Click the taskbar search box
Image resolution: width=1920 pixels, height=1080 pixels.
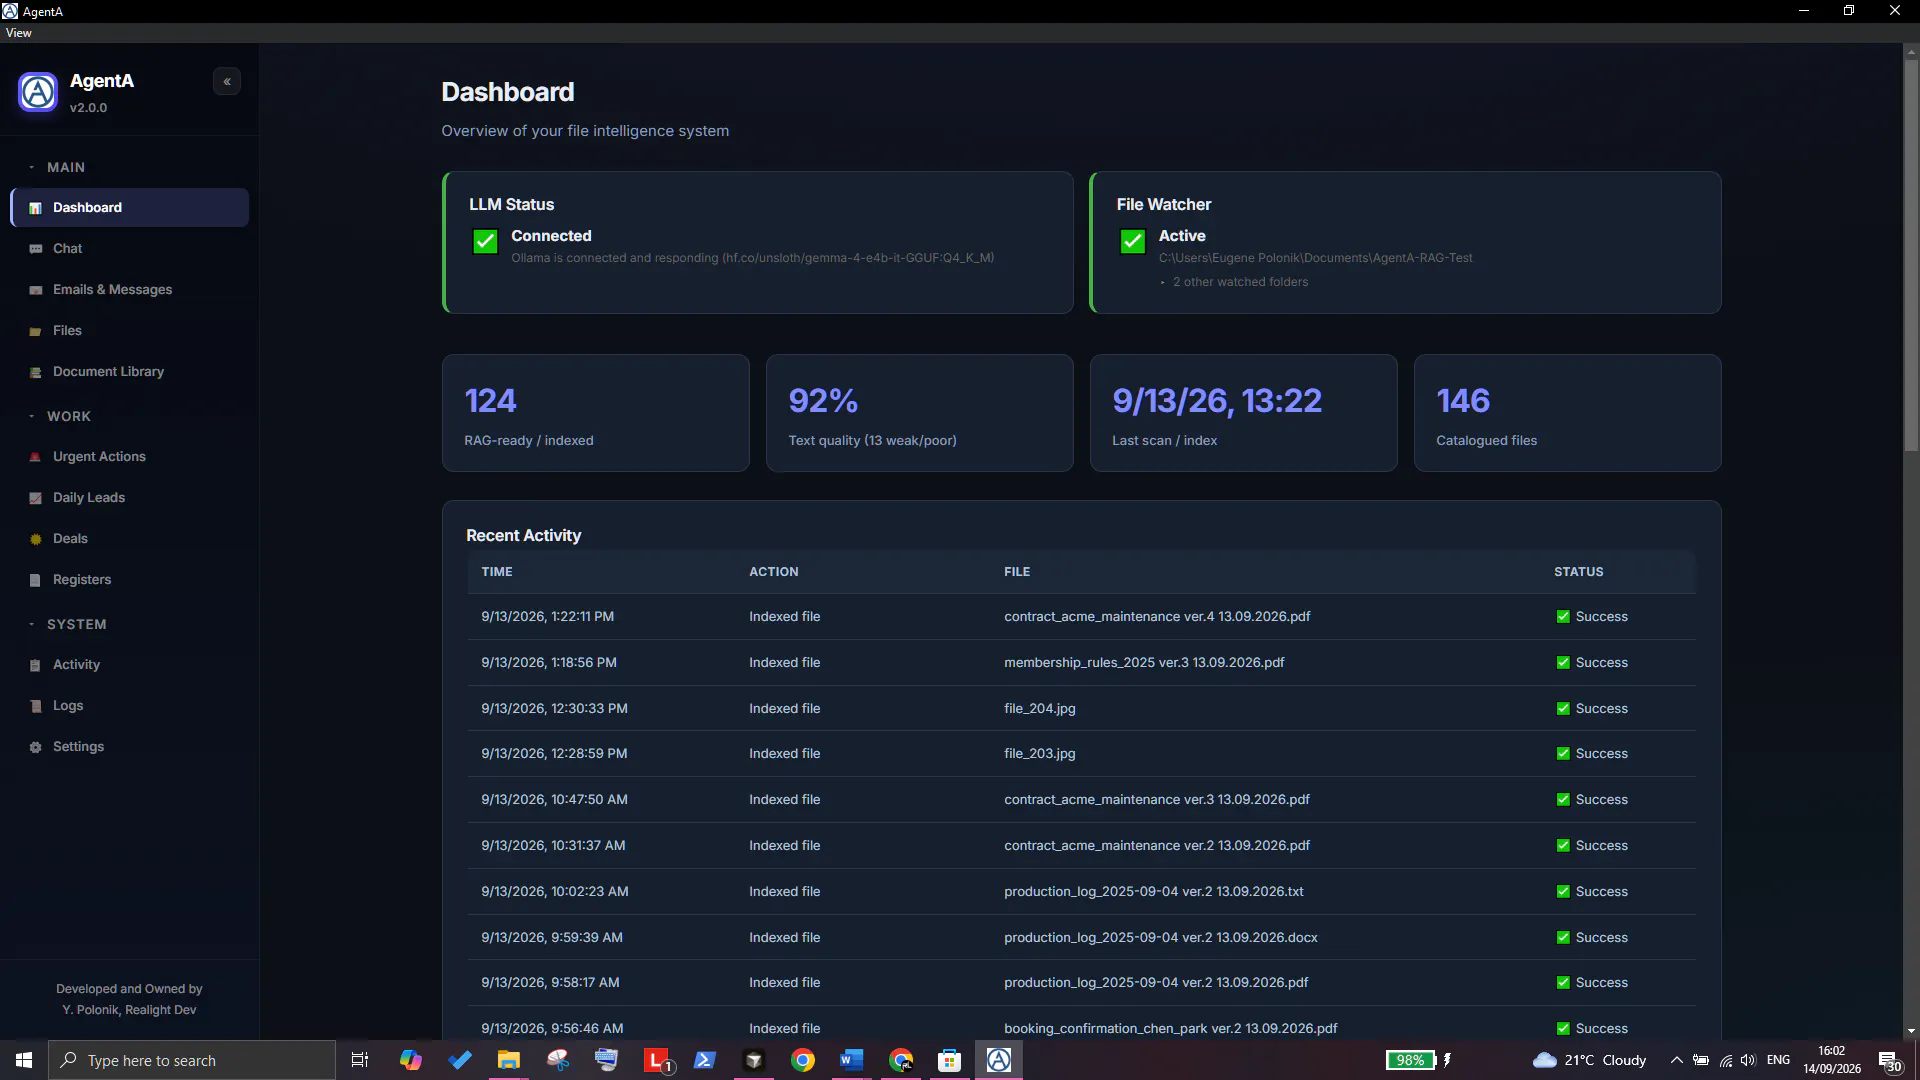pyautogui.click(x=192, y=1060)
